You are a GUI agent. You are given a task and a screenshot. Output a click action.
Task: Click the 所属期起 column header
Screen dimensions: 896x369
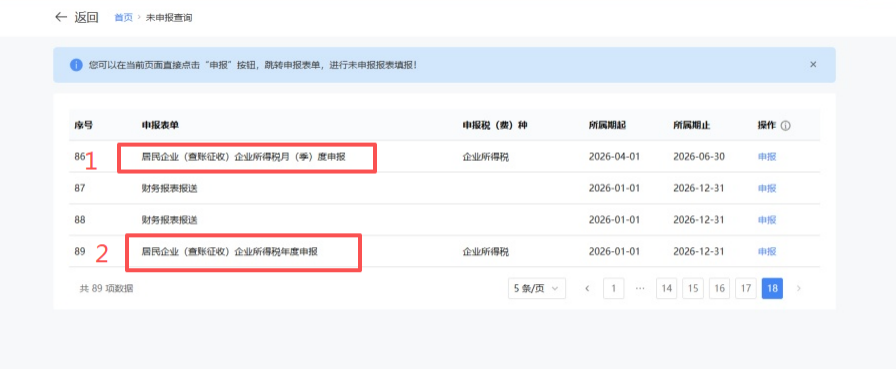pos(607,125)
